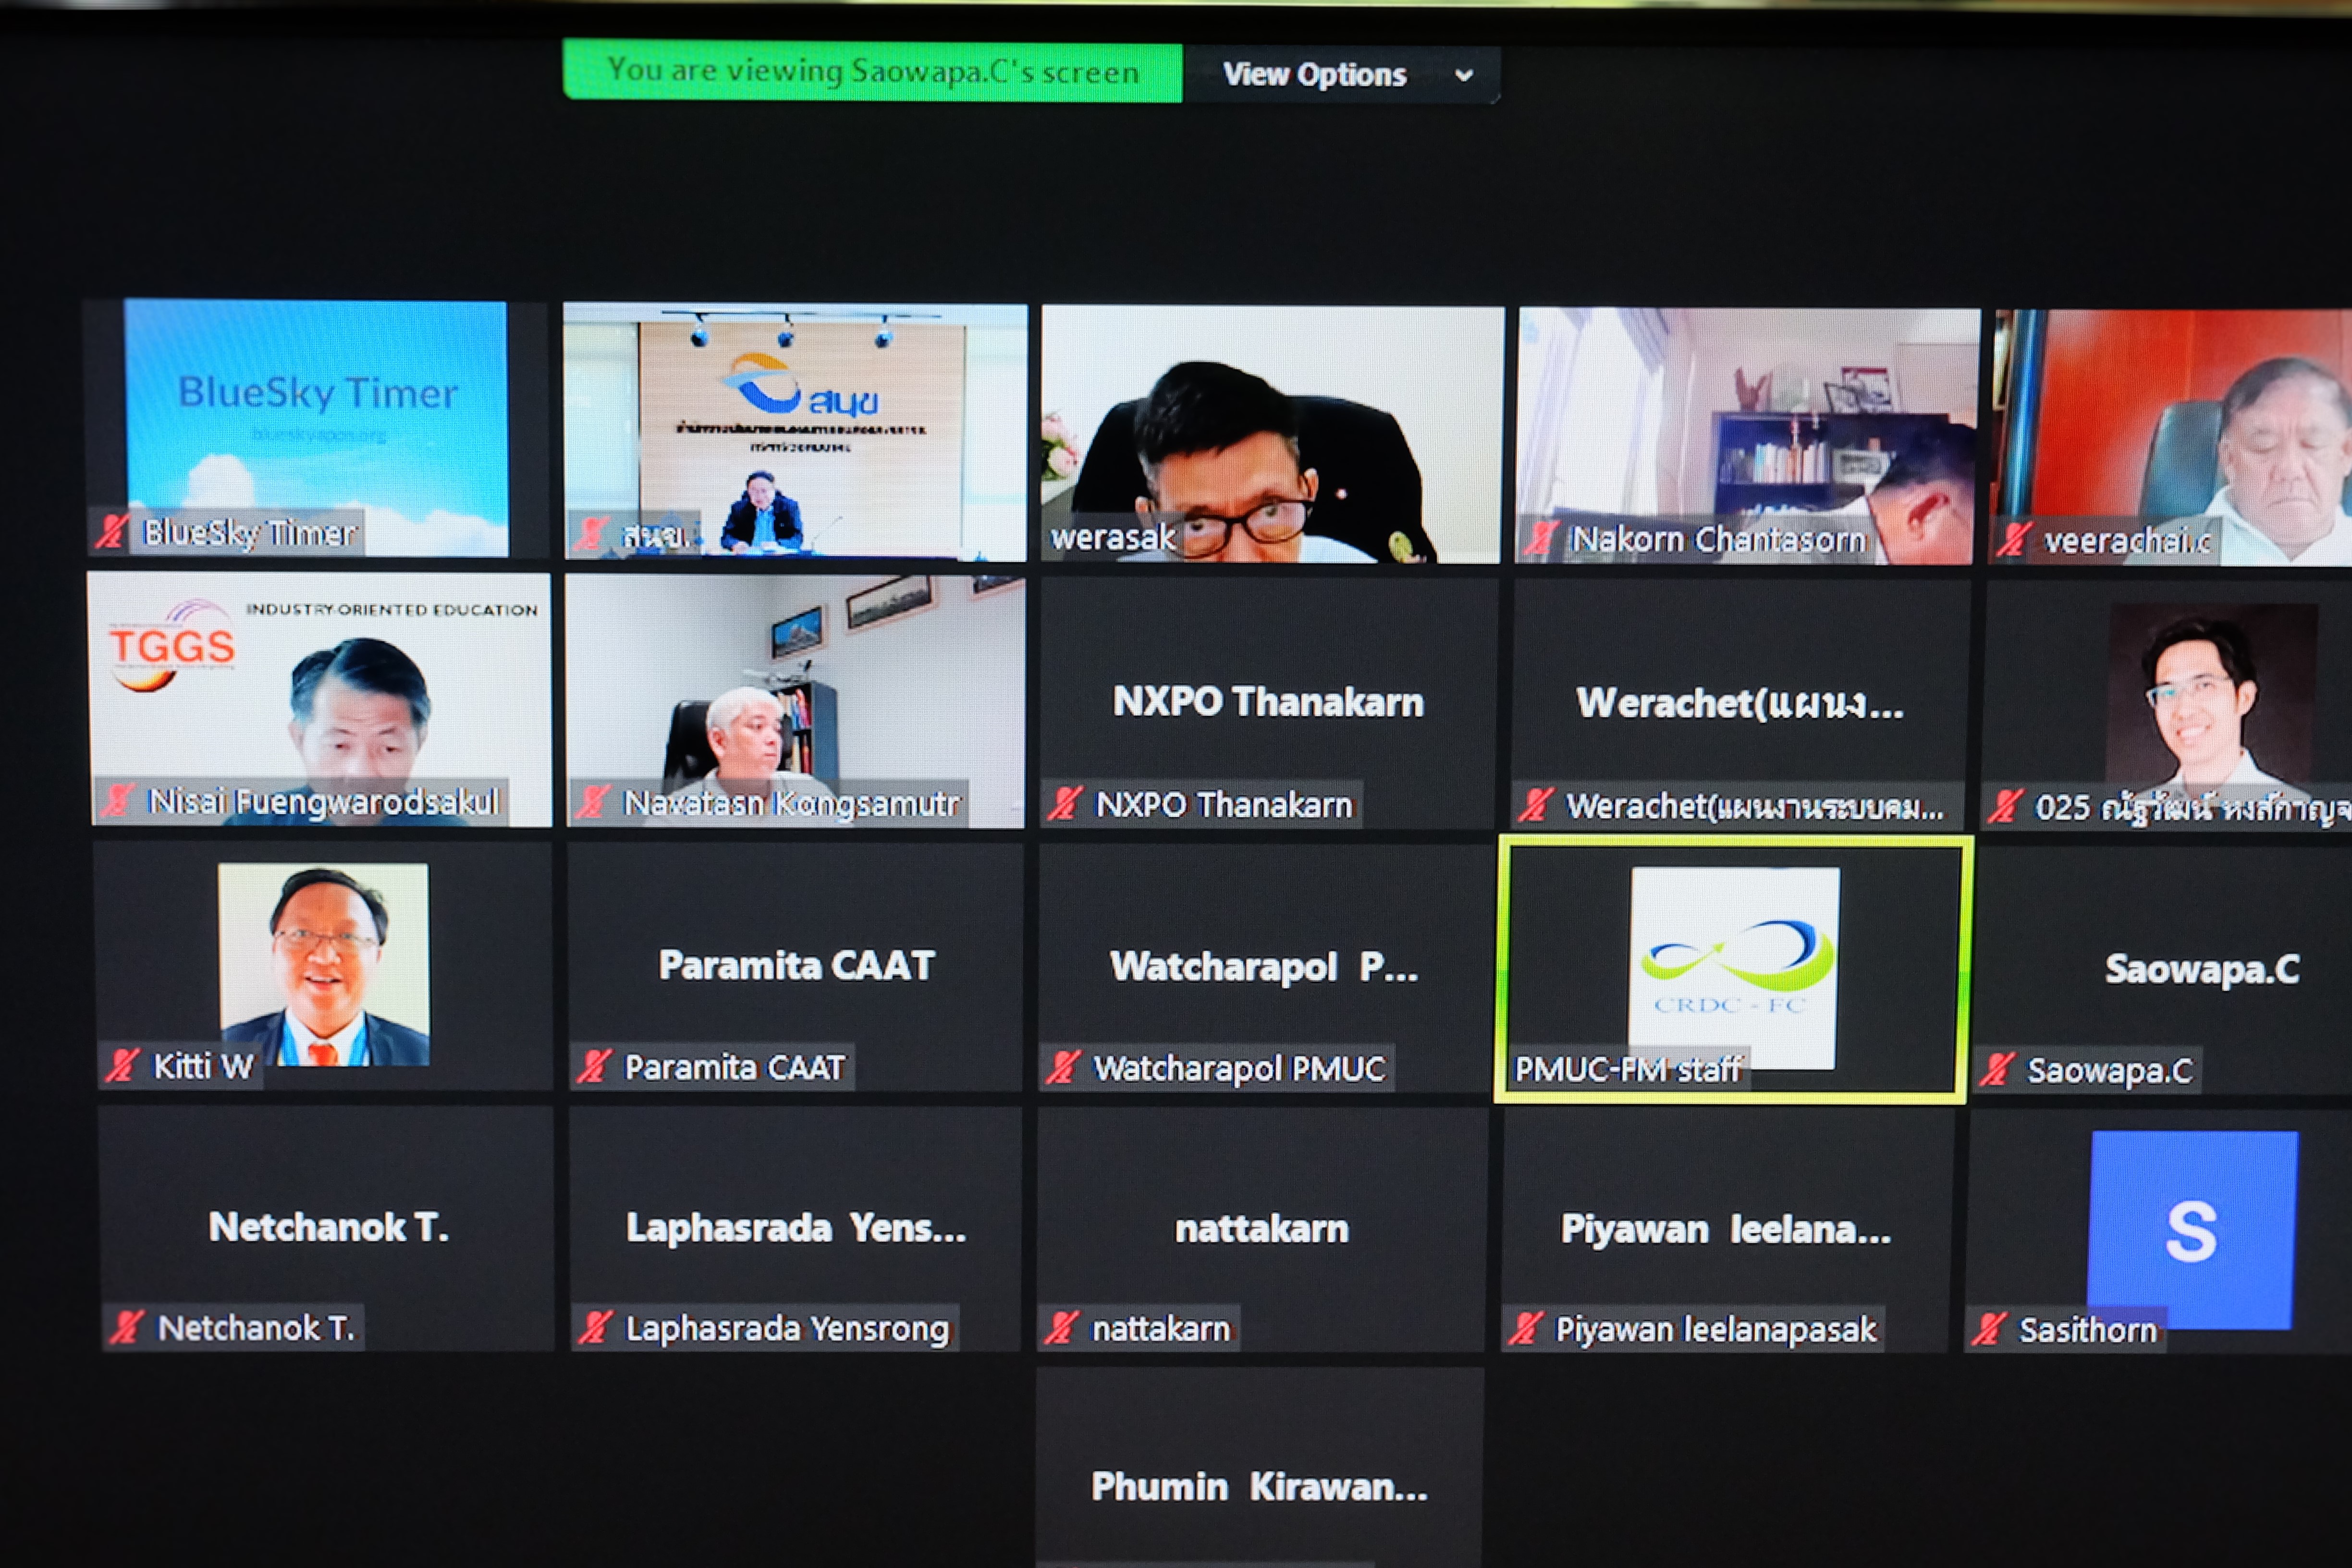Select werasak's video tile

click(1271, 434)
